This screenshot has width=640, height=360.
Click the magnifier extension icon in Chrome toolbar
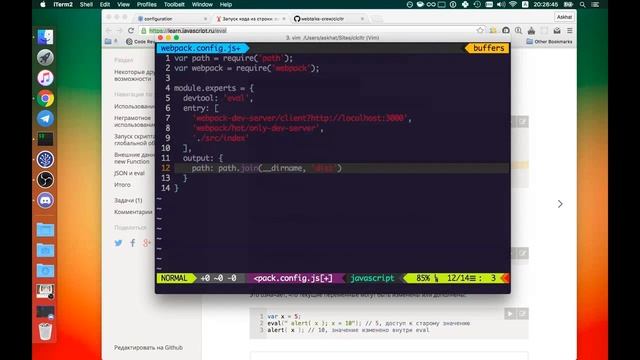tap(518, 31)
